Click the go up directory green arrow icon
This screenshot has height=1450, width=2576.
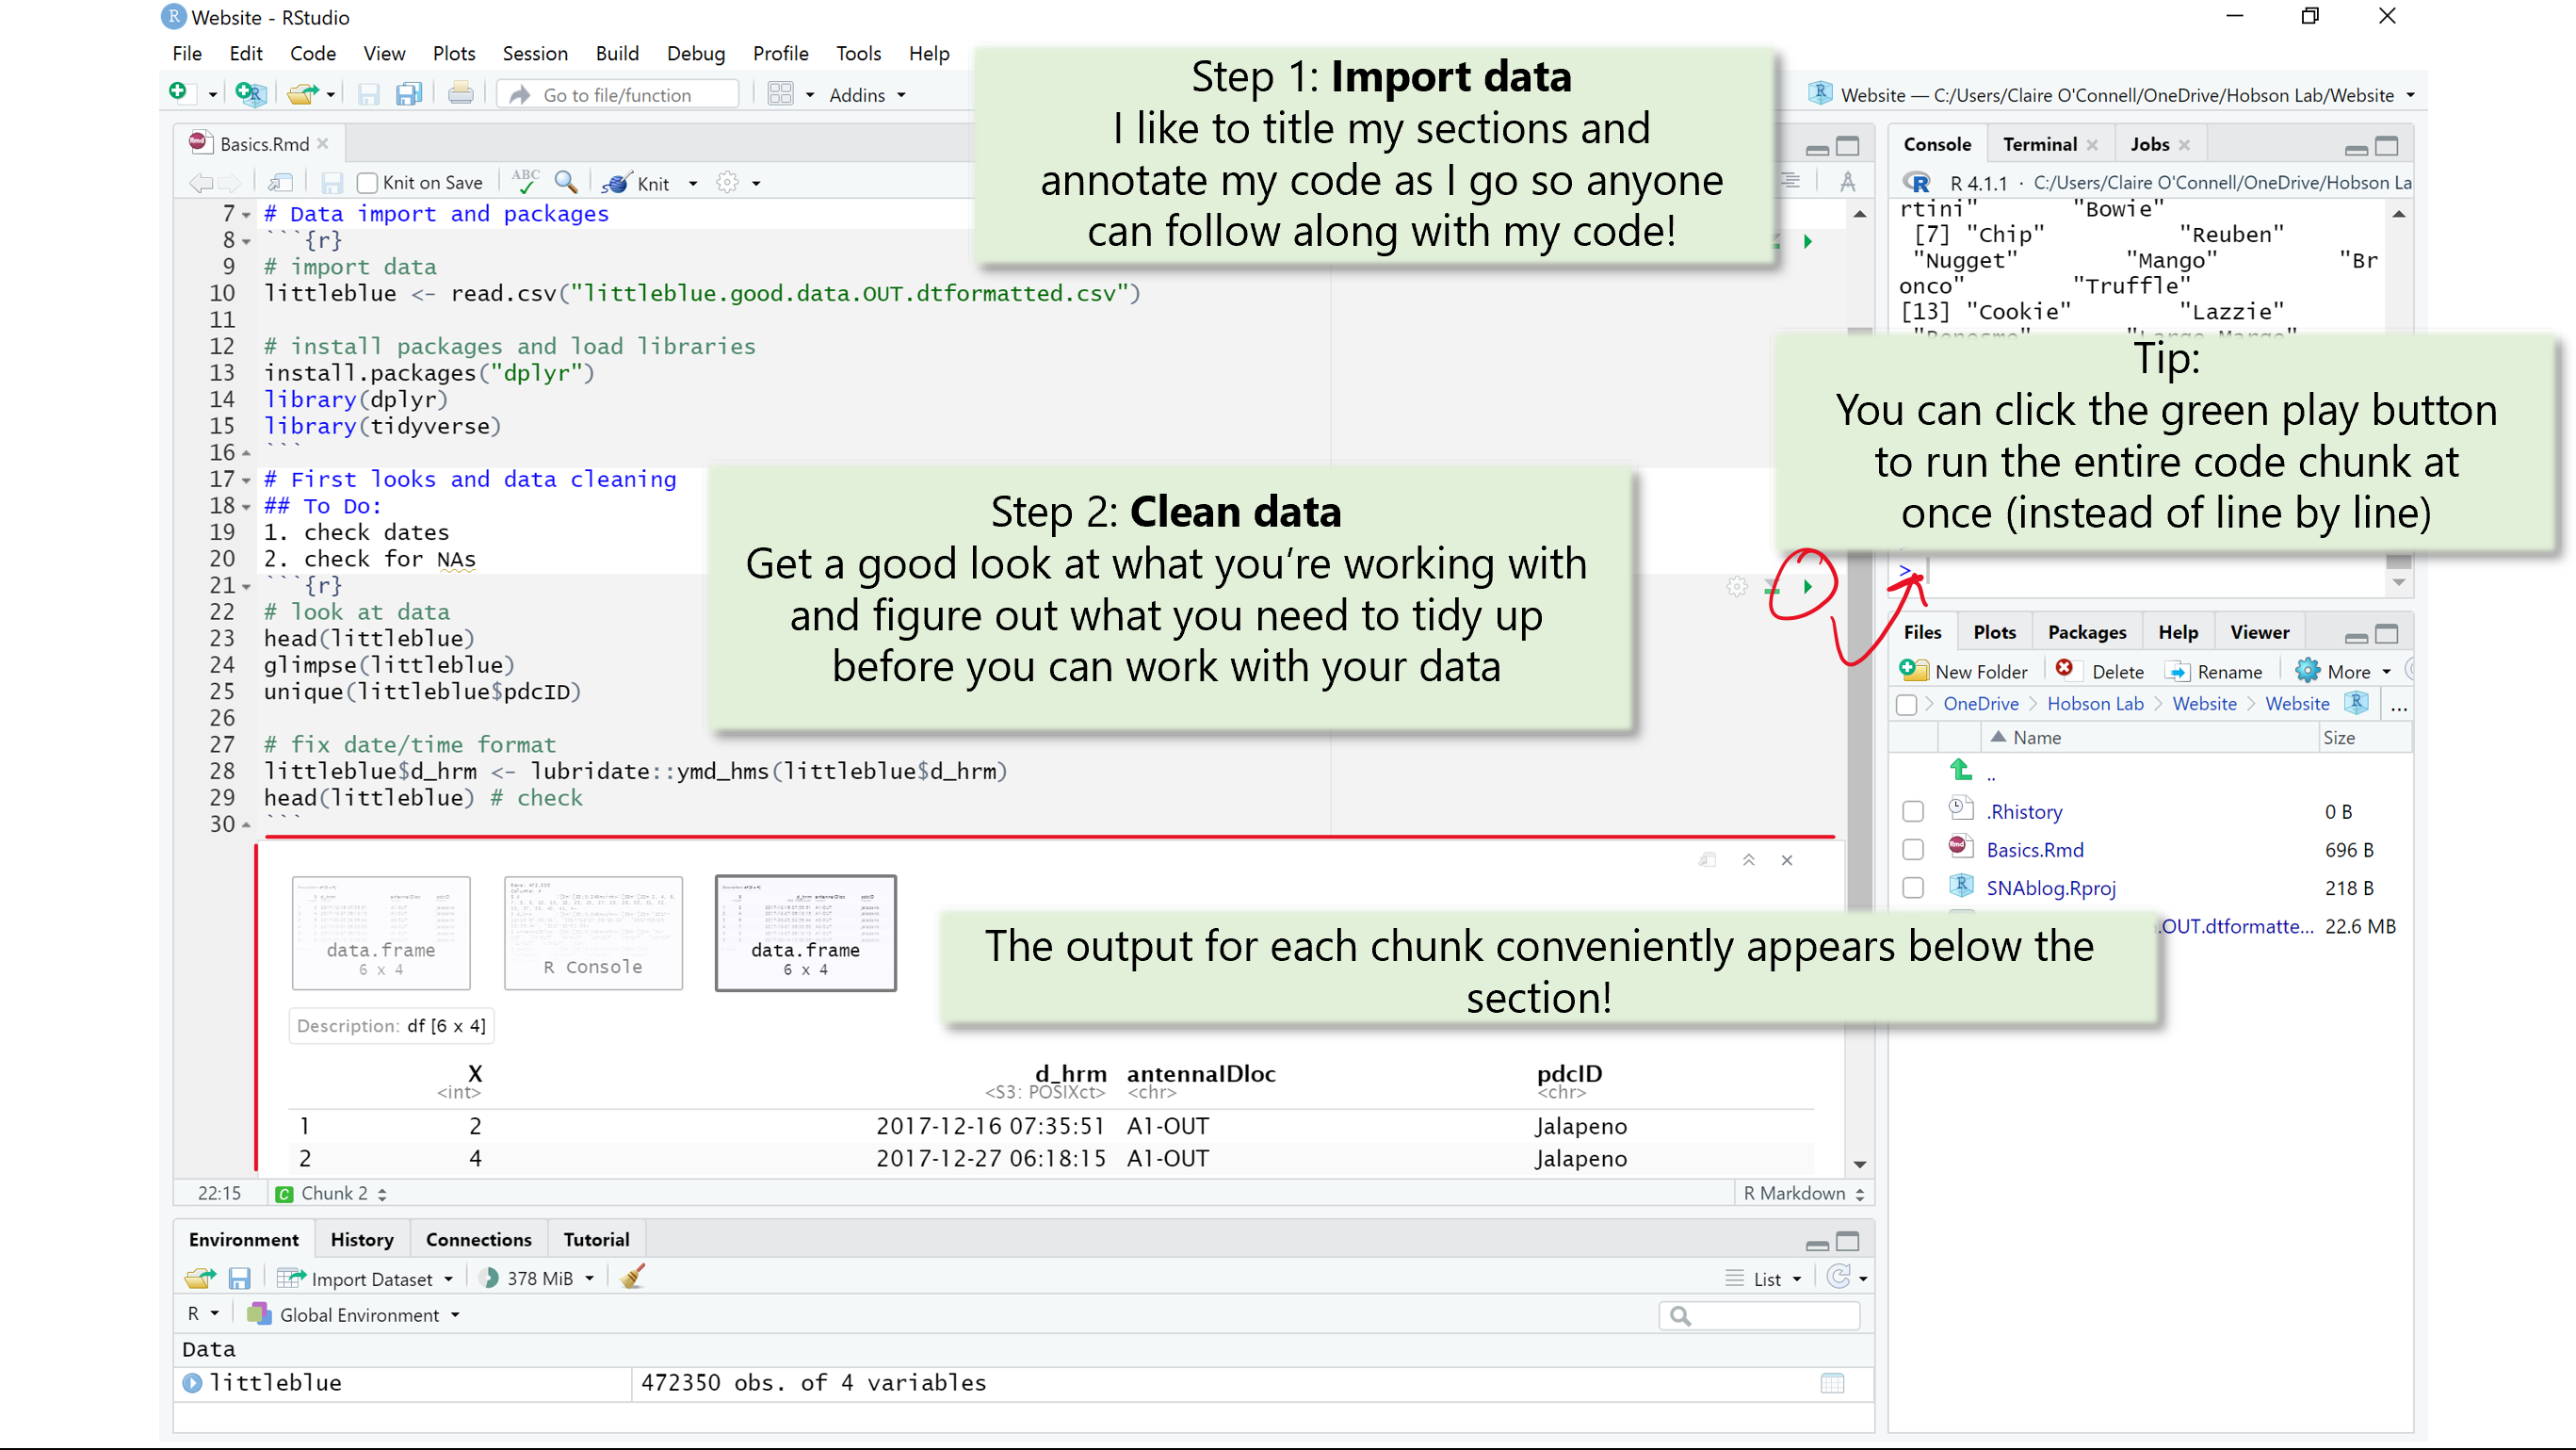(1960, 770)
